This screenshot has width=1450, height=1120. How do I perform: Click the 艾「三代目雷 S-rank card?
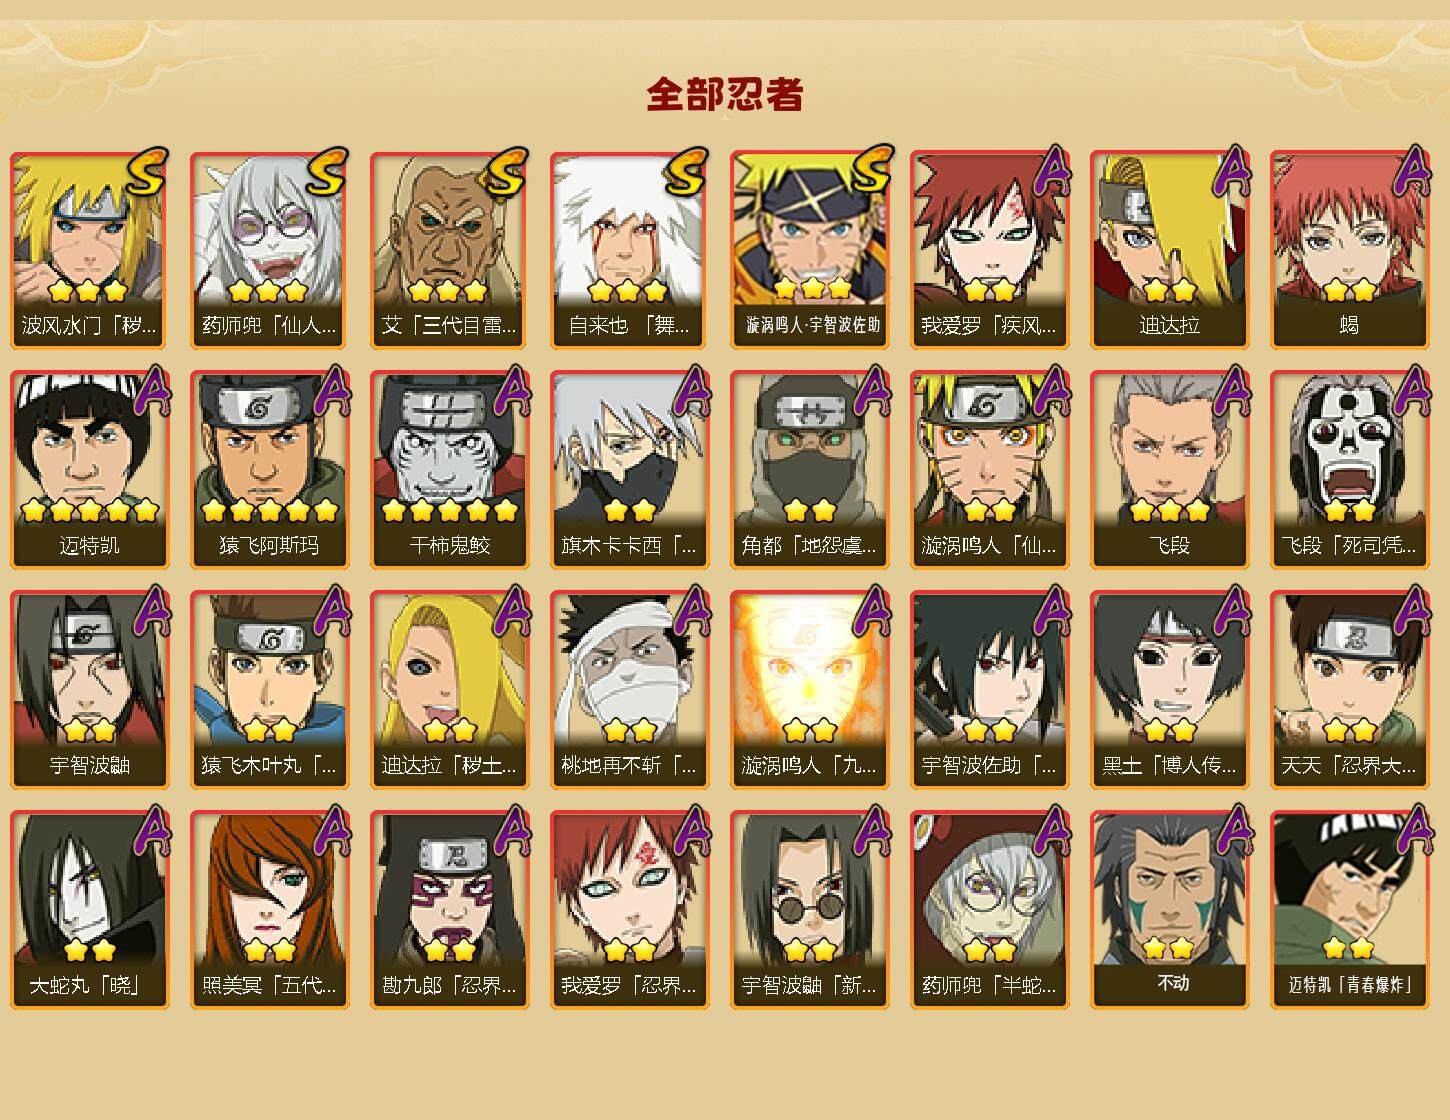tap(450, 250)
